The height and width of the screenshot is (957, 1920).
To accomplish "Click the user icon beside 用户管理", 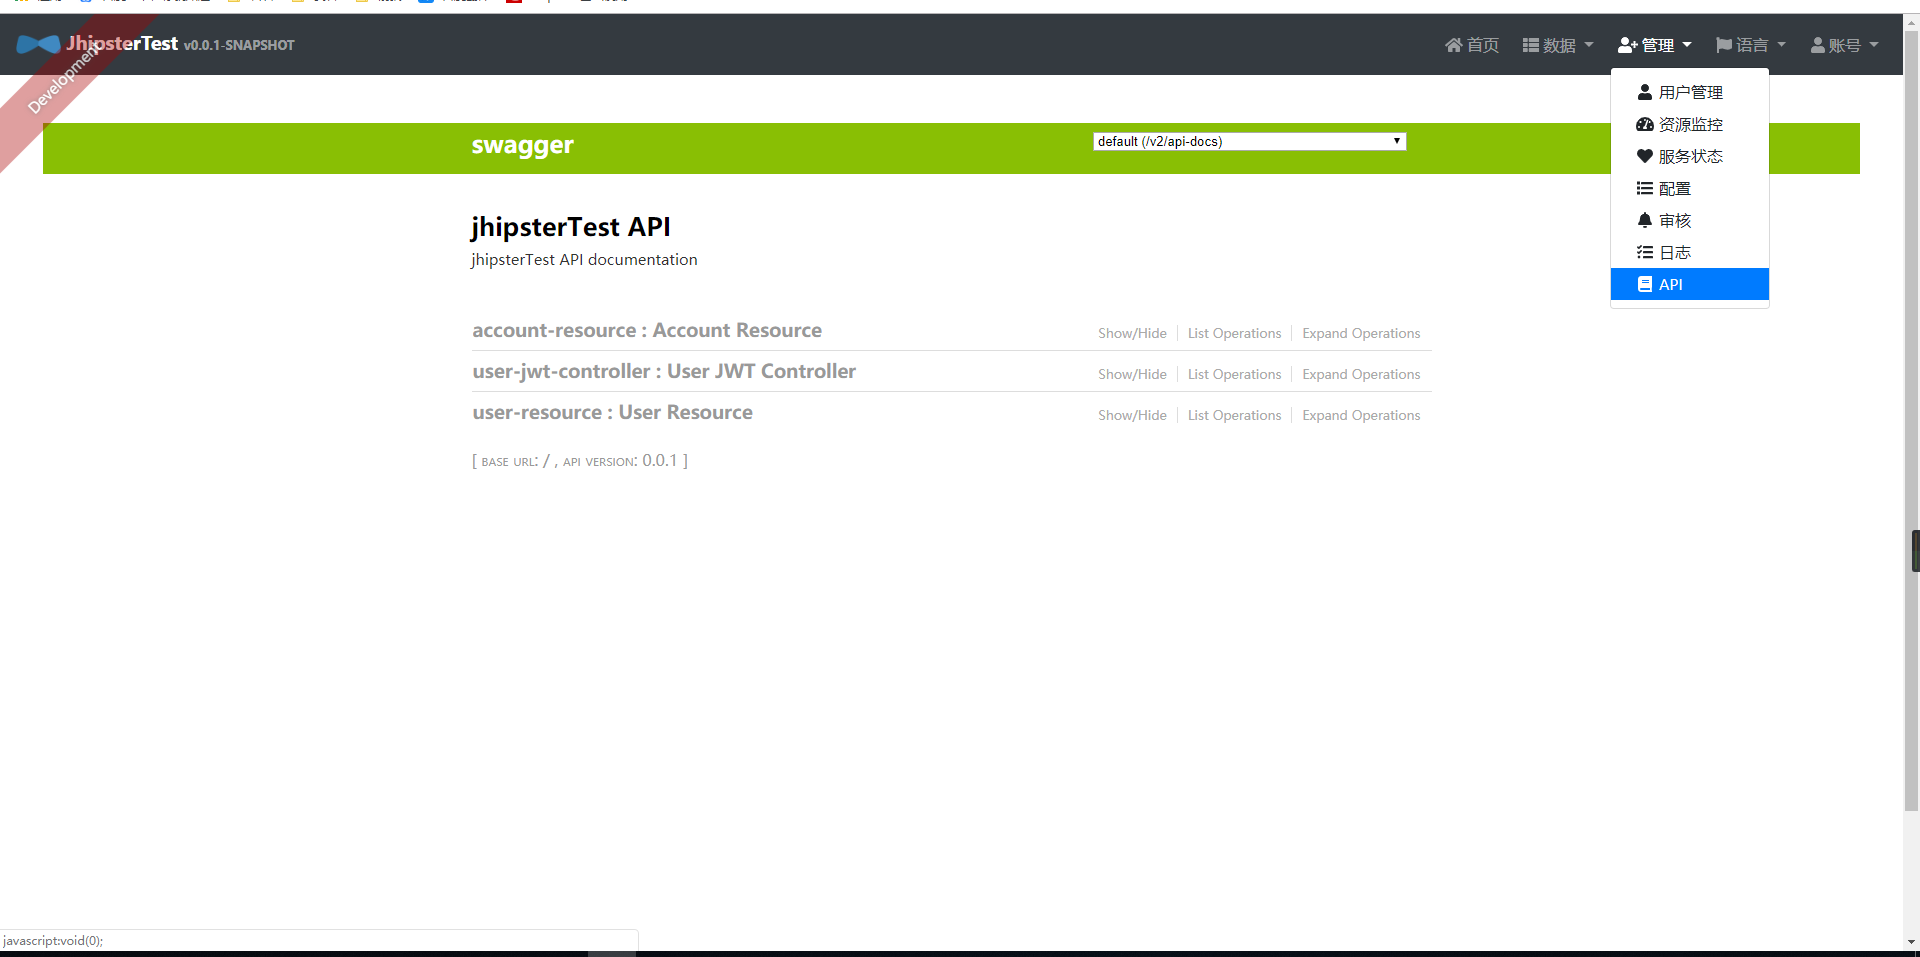I will [x=1645, y=92].
